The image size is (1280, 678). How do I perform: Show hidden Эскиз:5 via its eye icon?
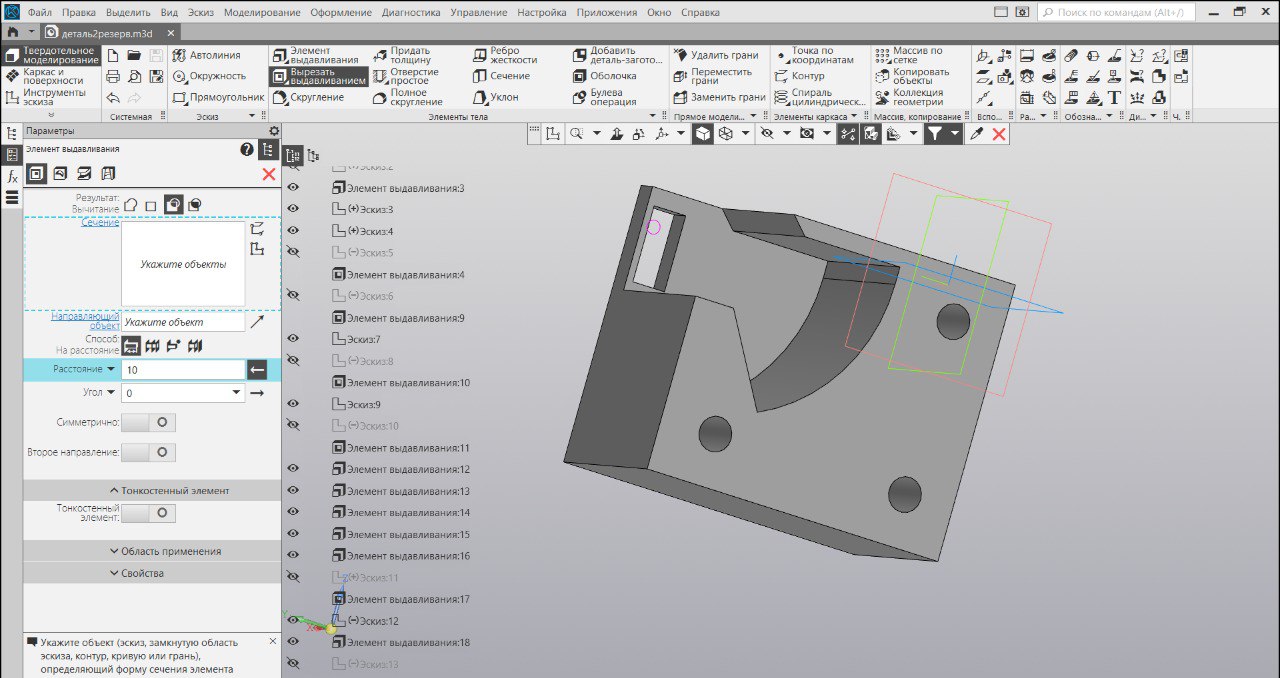click(x=294, y=253)
